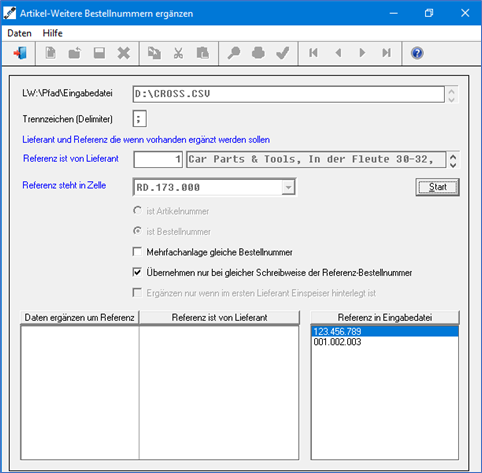Click the magnifier search icon
482x473 pixels.
click(x=234, y=53)
